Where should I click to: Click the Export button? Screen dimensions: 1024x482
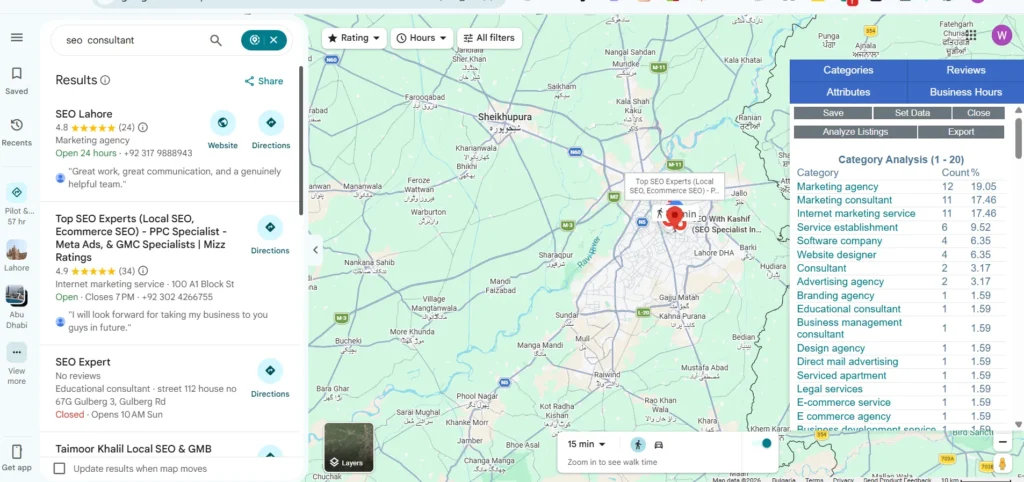pyautogui.click(x=961, y=132)
